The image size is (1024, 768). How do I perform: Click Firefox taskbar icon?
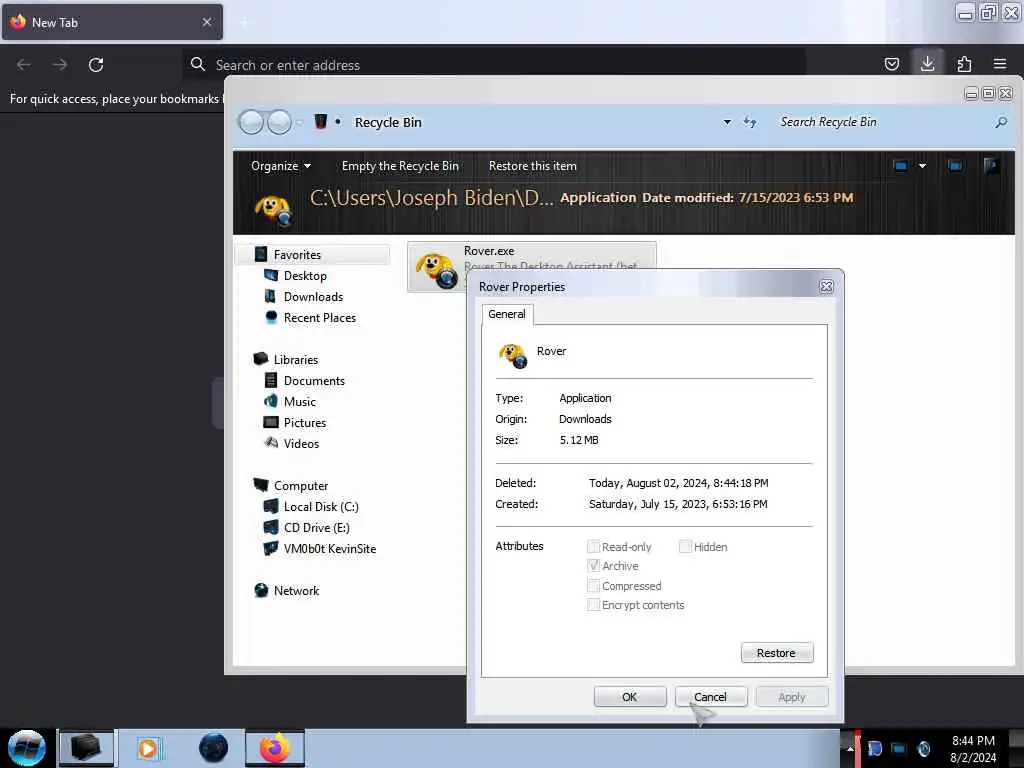275,748
